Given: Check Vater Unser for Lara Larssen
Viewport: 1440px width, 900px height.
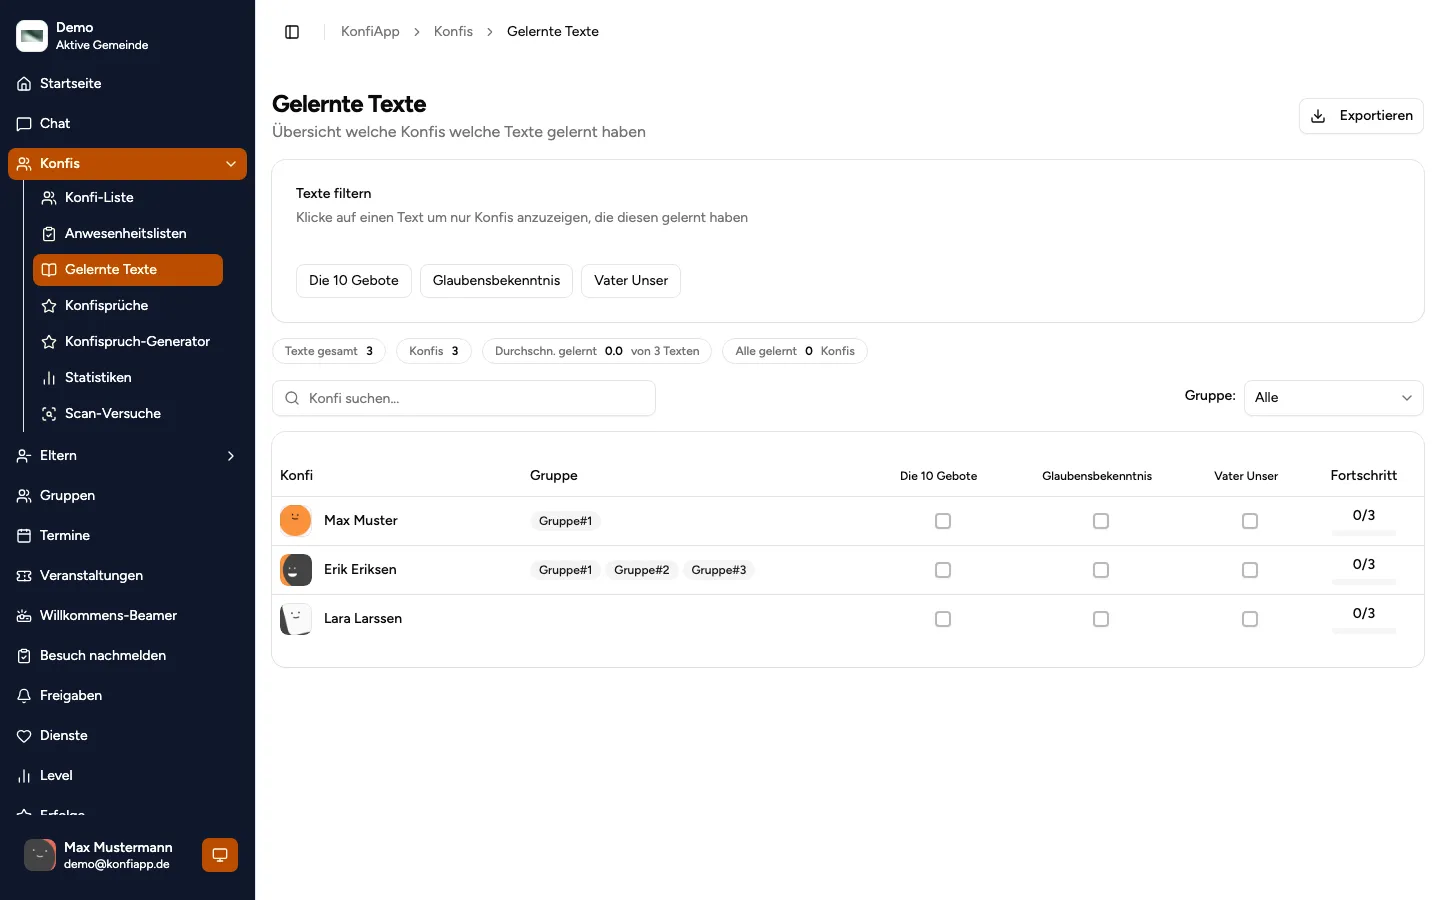Looking at the screenshot, I should click(x=1250, y=619).
